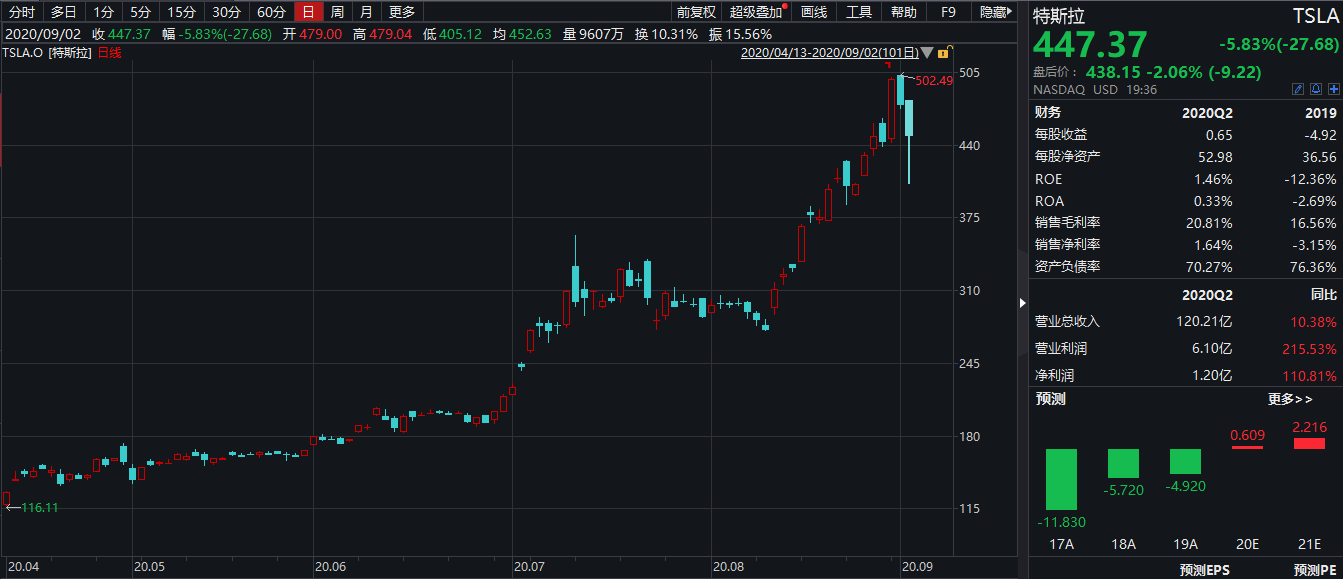Open the 超级叠加 overlay menu
The width and height of the screenshot is (1343, 579).
tap(757, 12)
